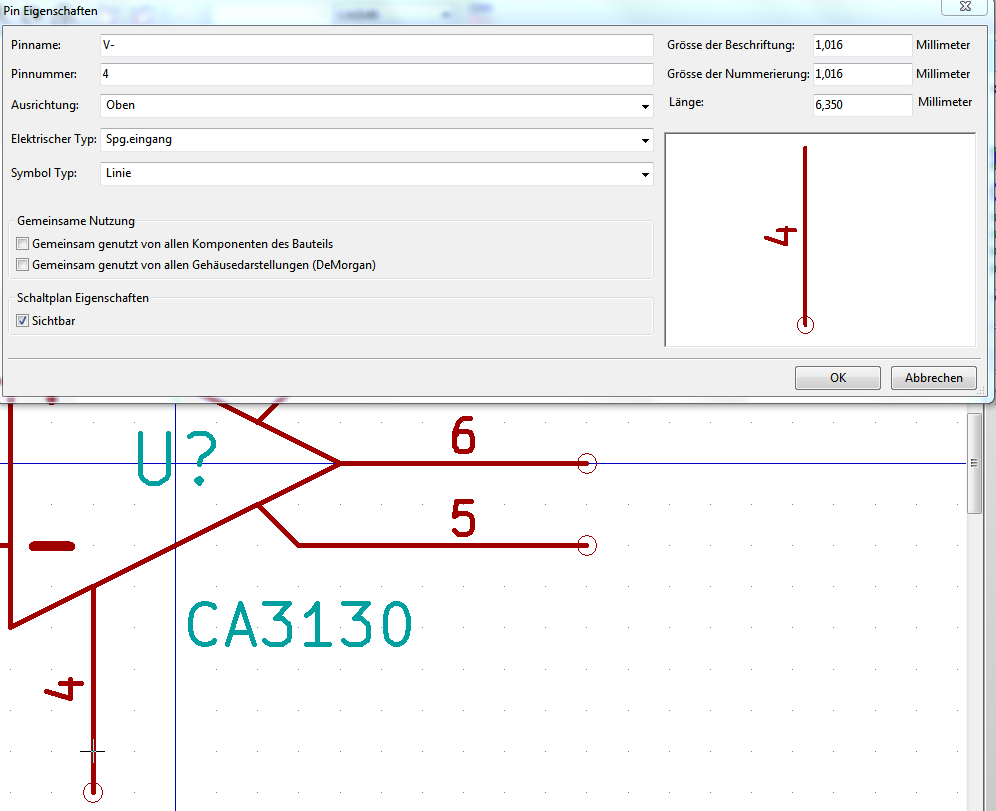Click the Grösse der Beschriftung value field
Screen dimensions: 996x811
(862, 45)
